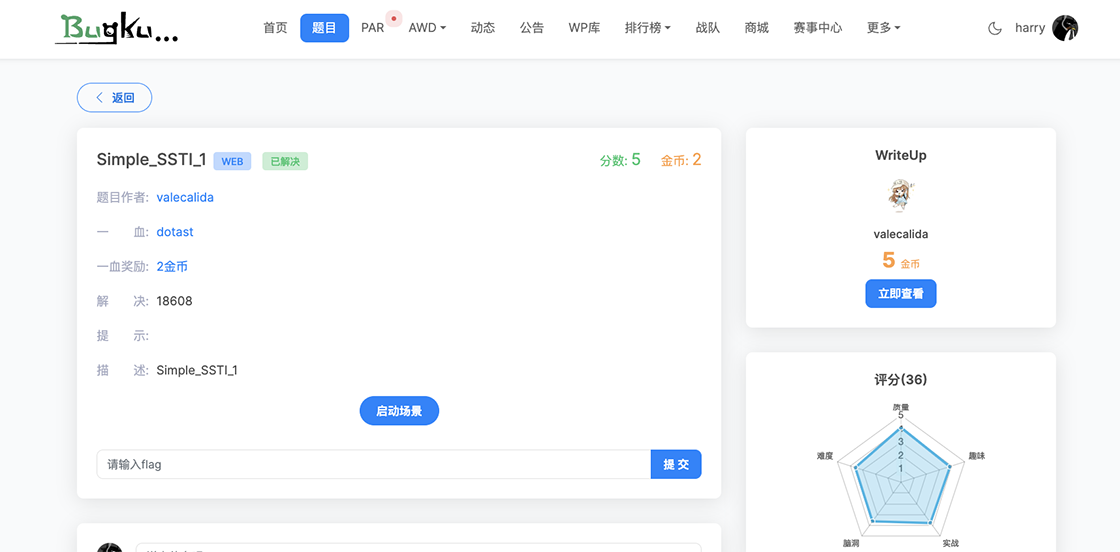
Task: Click the 难度 radar axis label
Action: pos(825,456)
